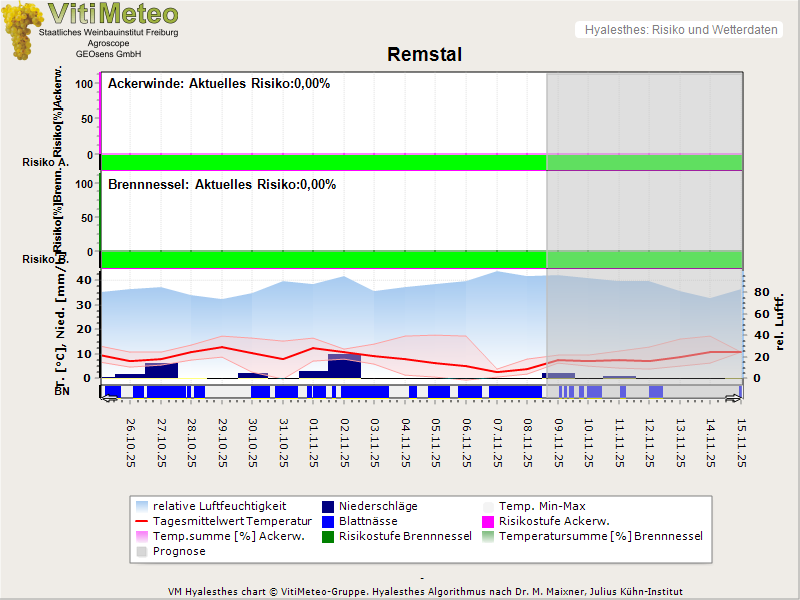The image size is (800, 600).
Task: Click the Temperatursumme [%] Brennnessel legend swatch
Action: click(x=489, y=536)
